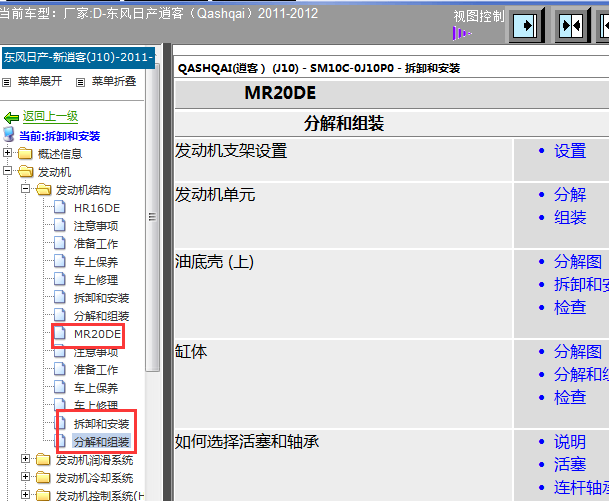Viewport: 609px width, 501px height.
Task: Expand the 发动机冷却系统 node
Action: tap(25, 477)
